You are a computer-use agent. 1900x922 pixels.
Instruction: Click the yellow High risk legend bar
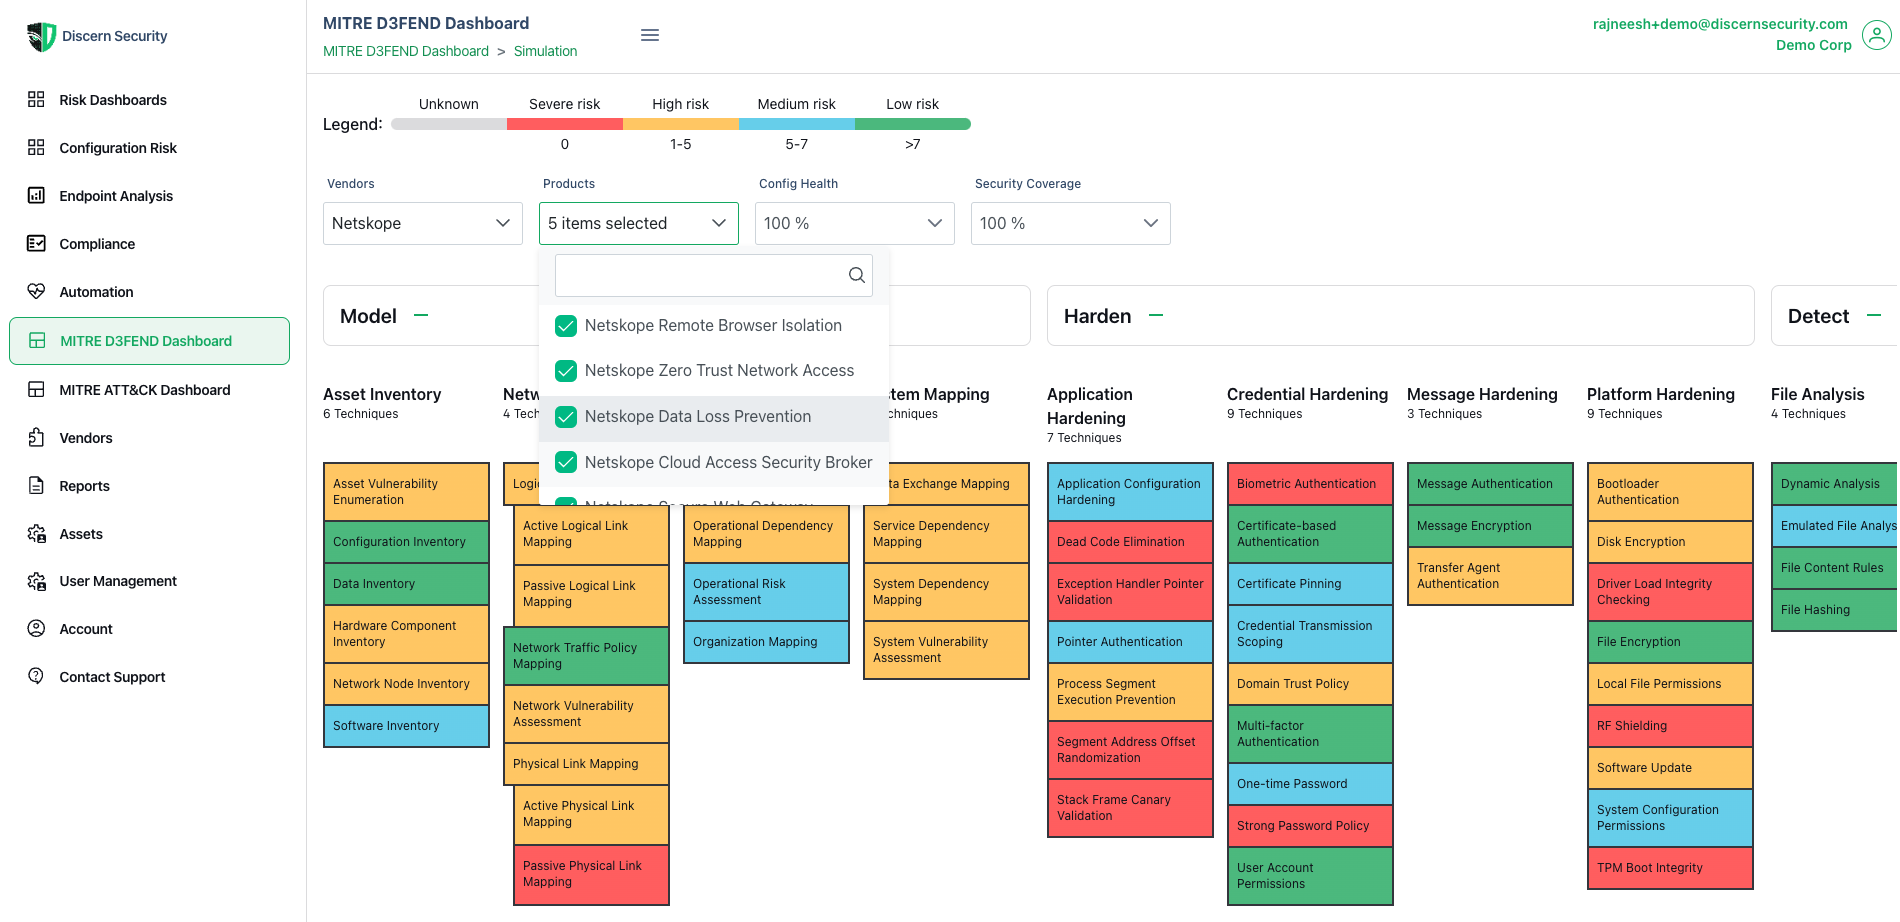tap(681, 124)
